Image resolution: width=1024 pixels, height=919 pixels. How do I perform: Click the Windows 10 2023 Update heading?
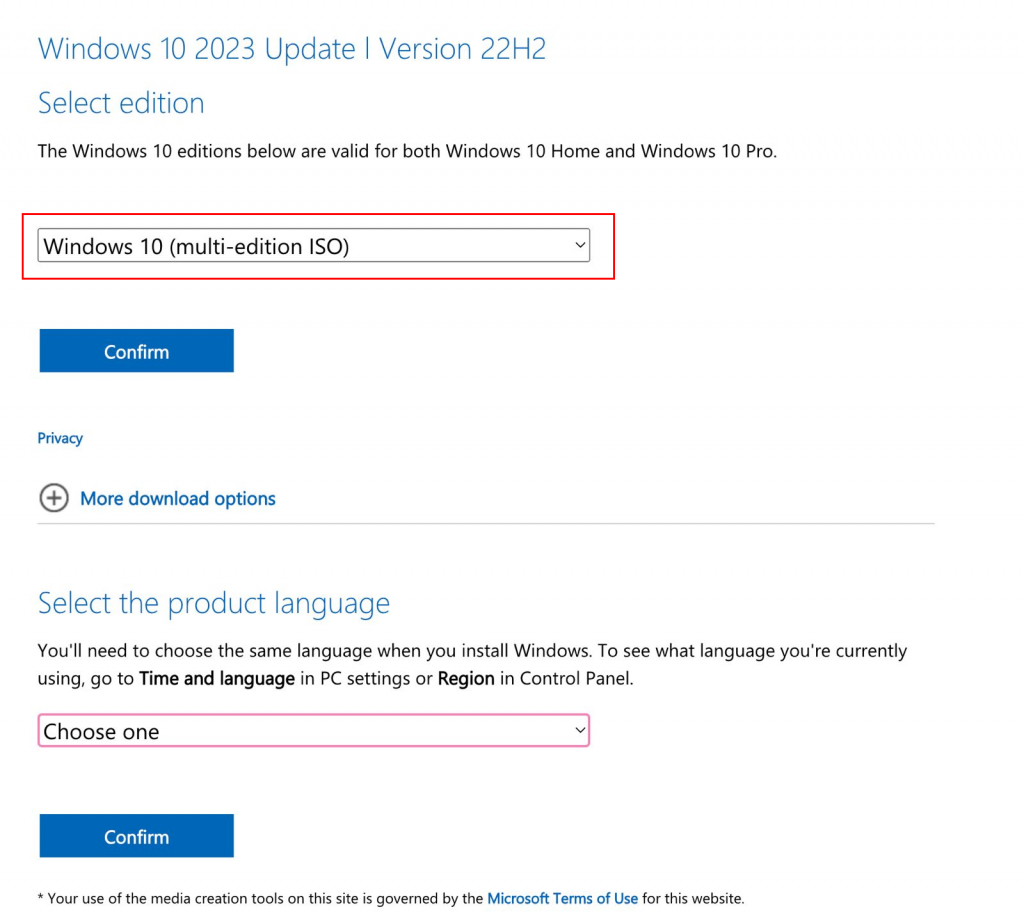click(291, 49)
